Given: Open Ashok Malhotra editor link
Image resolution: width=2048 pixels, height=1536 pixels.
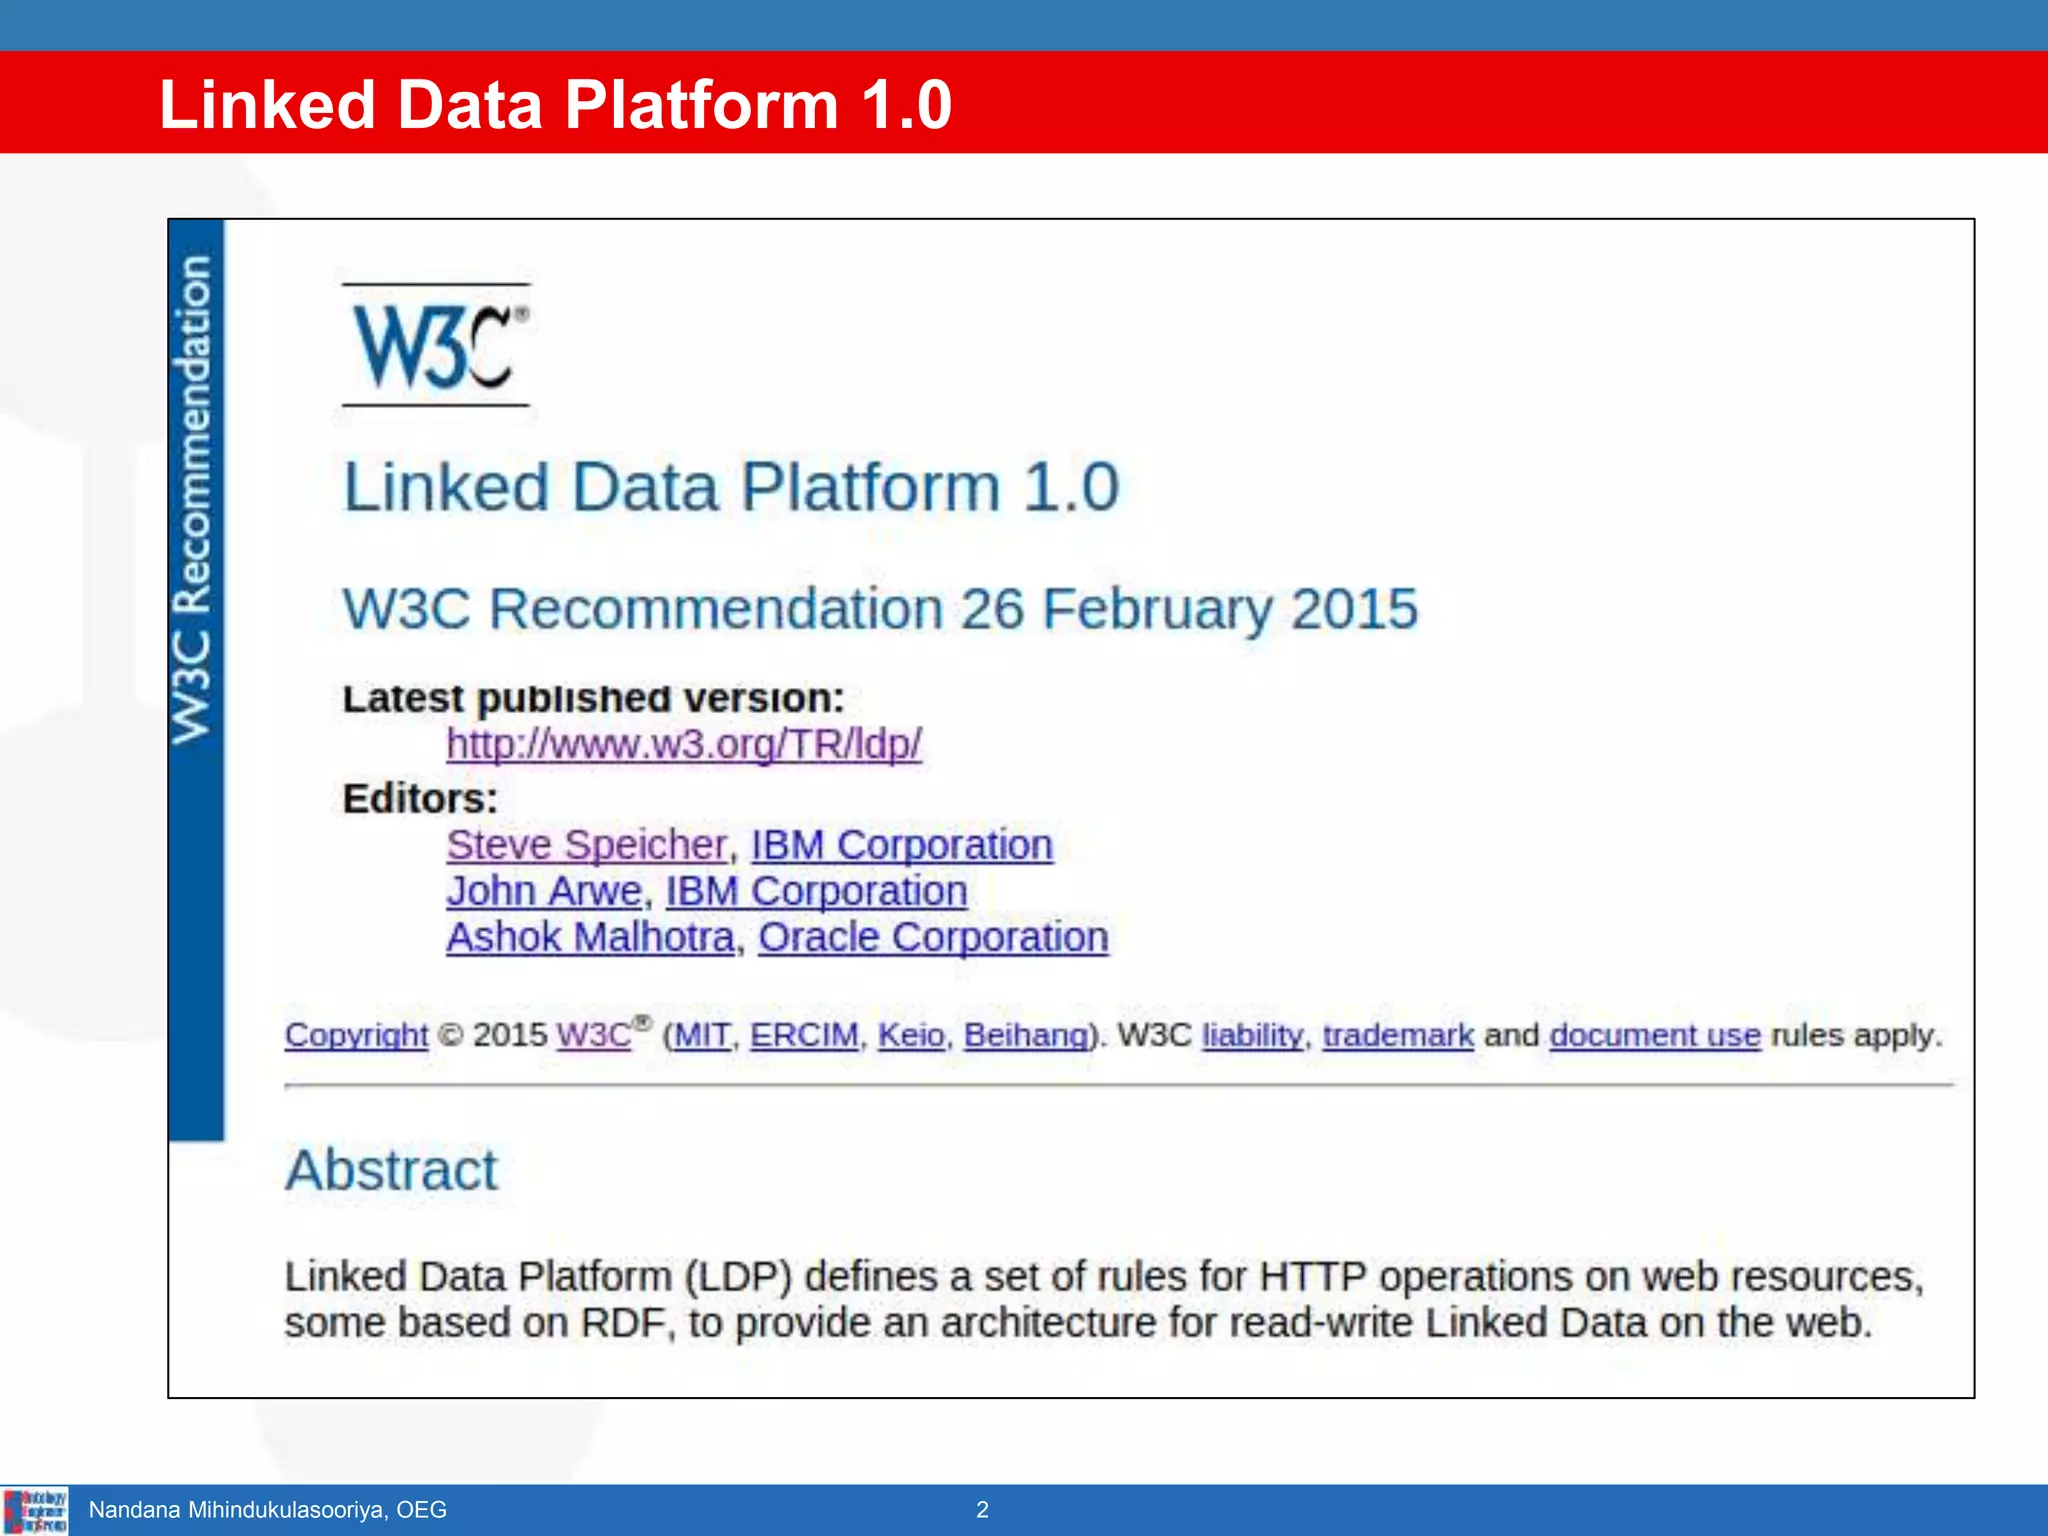Looking at the screenshot, I should (x=590, y=937).
